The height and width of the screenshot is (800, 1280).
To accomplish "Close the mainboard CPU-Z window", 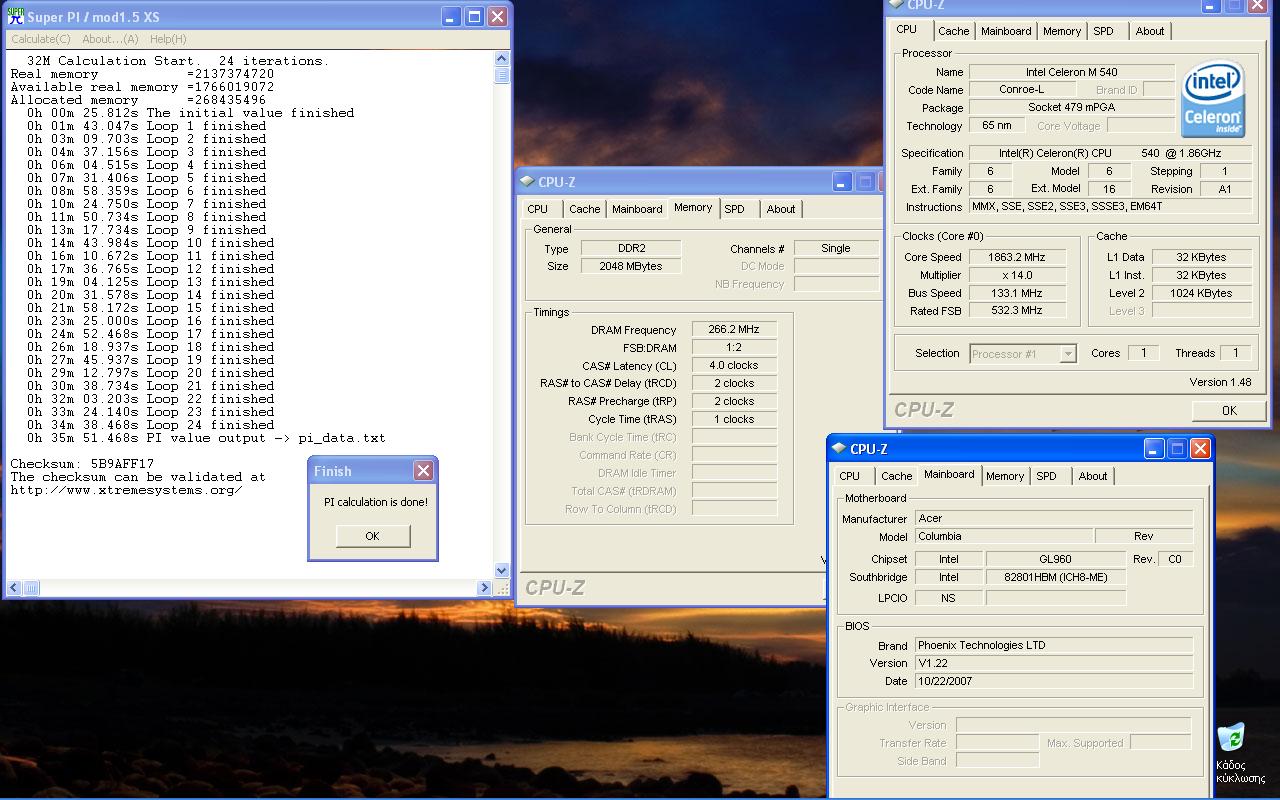I will pyautogui.click(x=1200, y=449).
